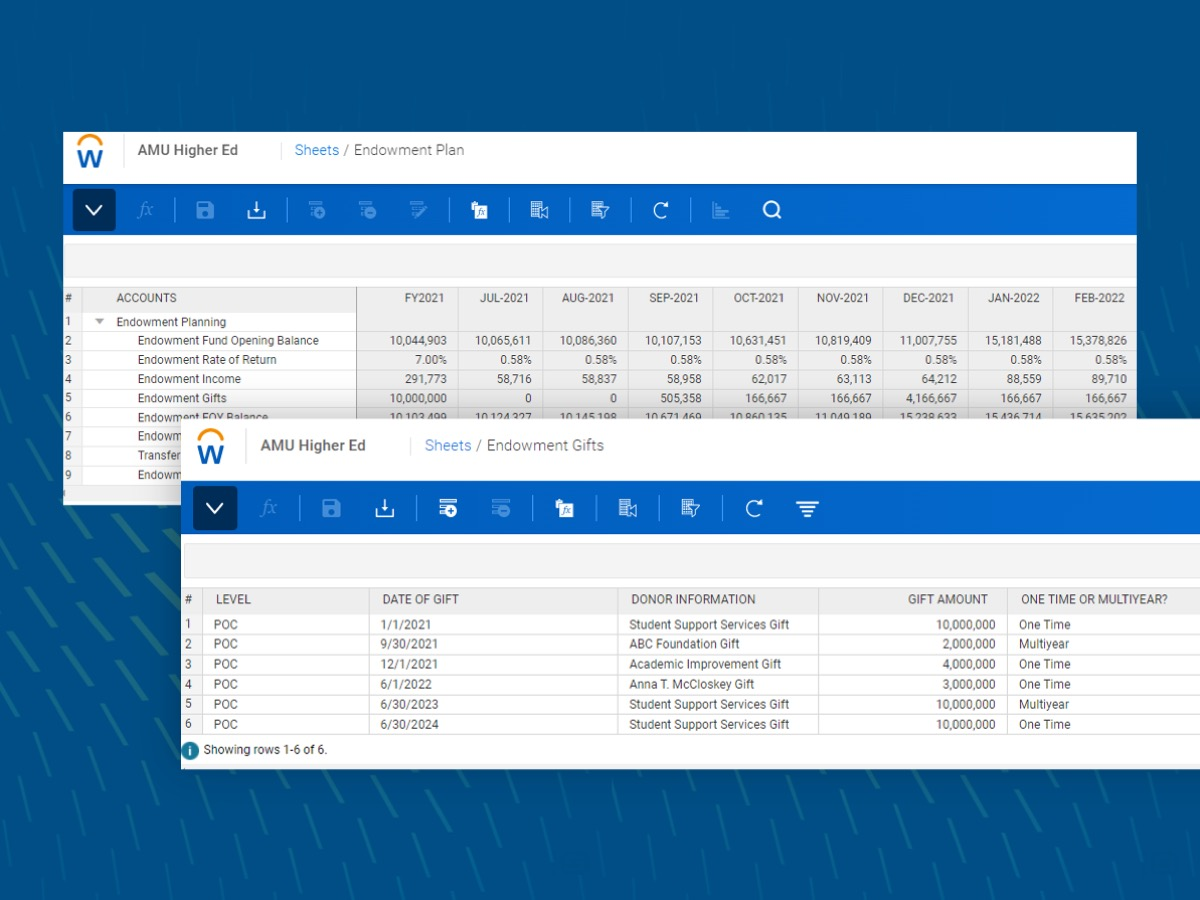Click the Sheets link above the Endowment Gifts table
1200x900 pixels.
click(447, 445)
